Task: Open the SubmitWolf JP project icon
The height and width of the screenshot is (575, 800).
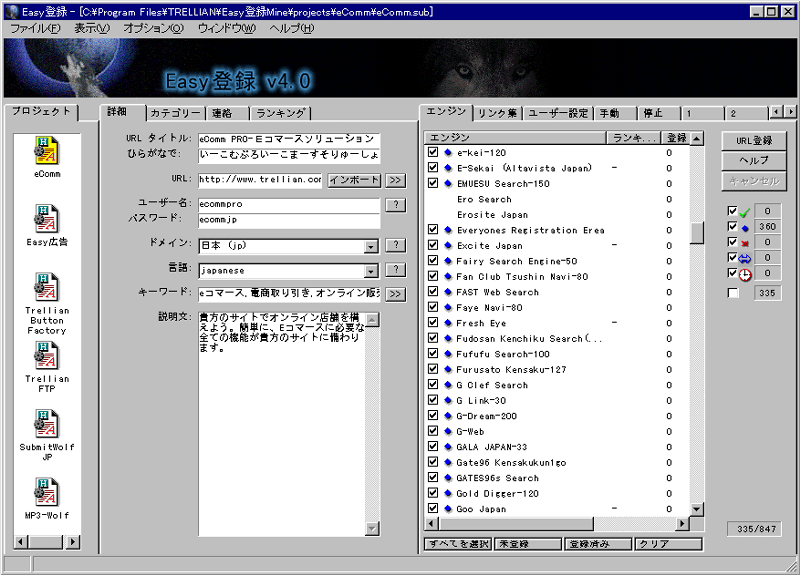Action: (x=47, y=424)
